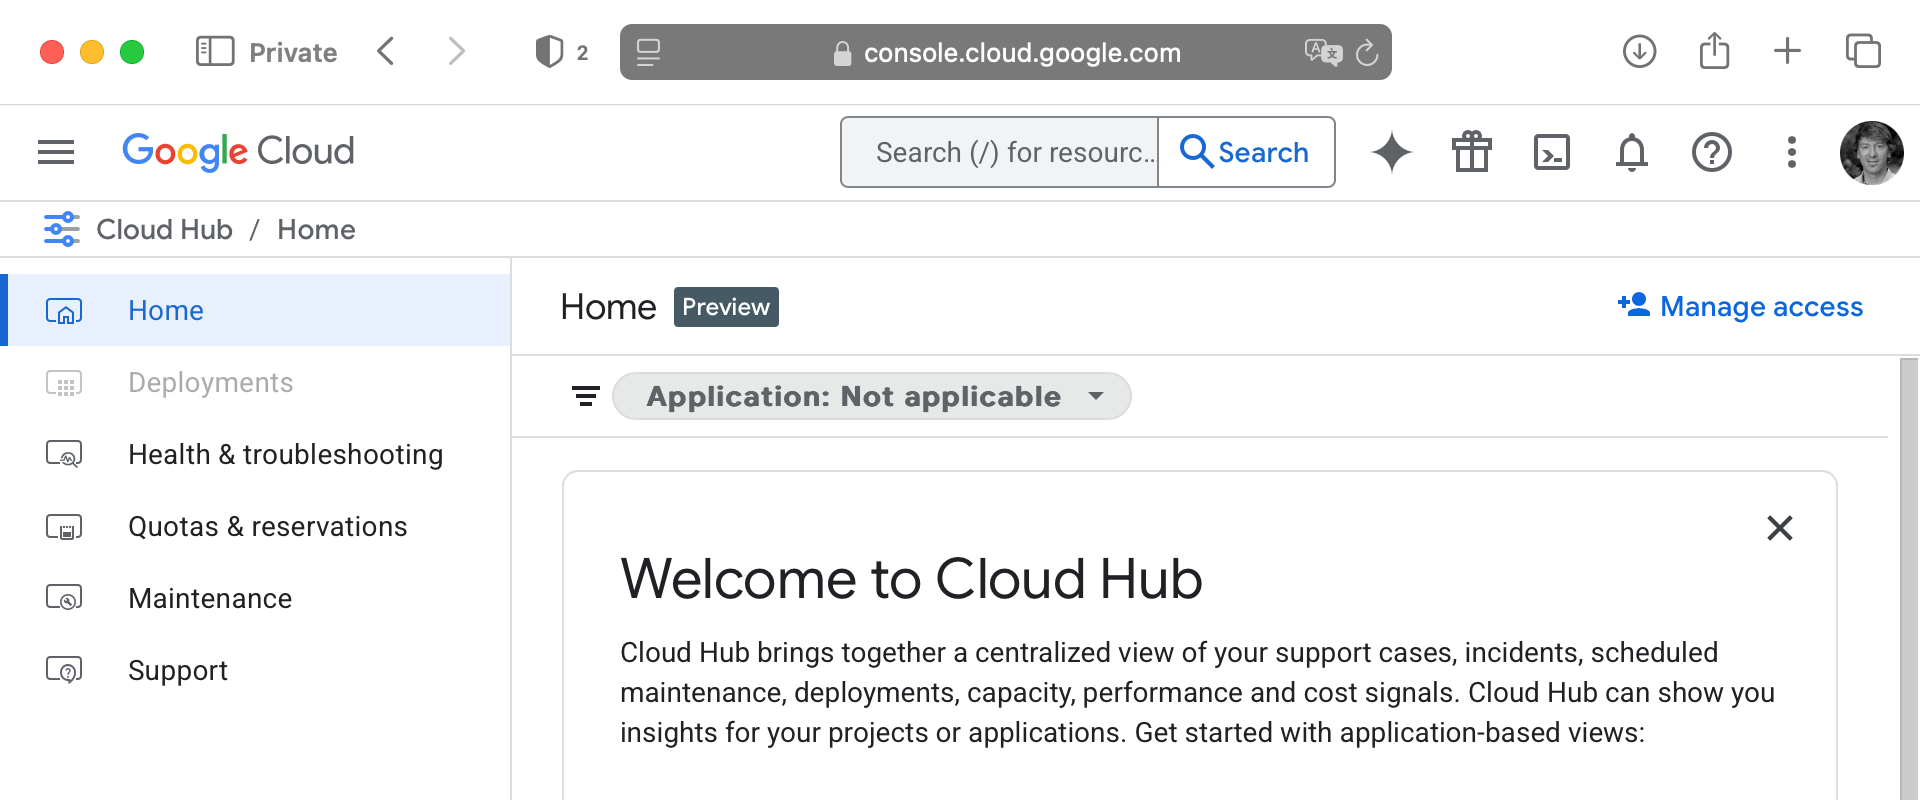Click the three-dot settings and utilities menu
This screenshot has height=800, width=1920.
click(x=1791, y=152)
